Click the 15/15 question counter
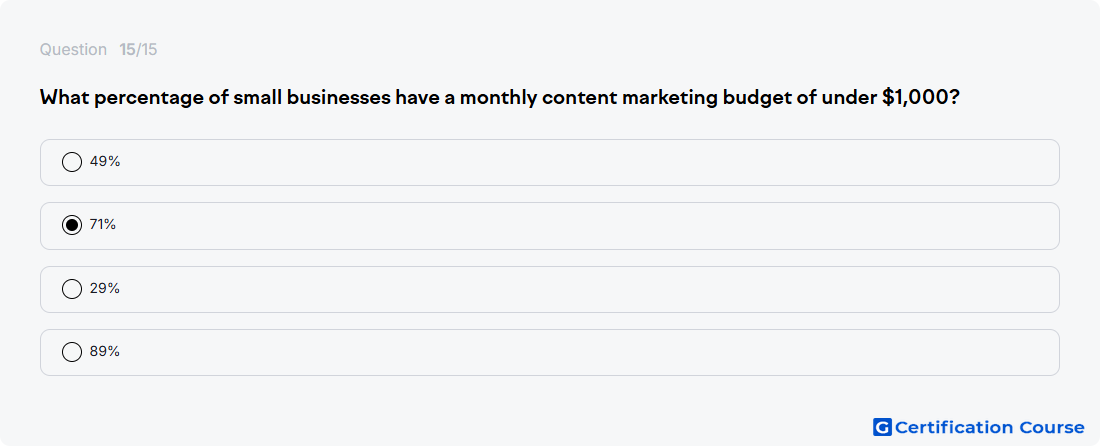 click(138, 50)
